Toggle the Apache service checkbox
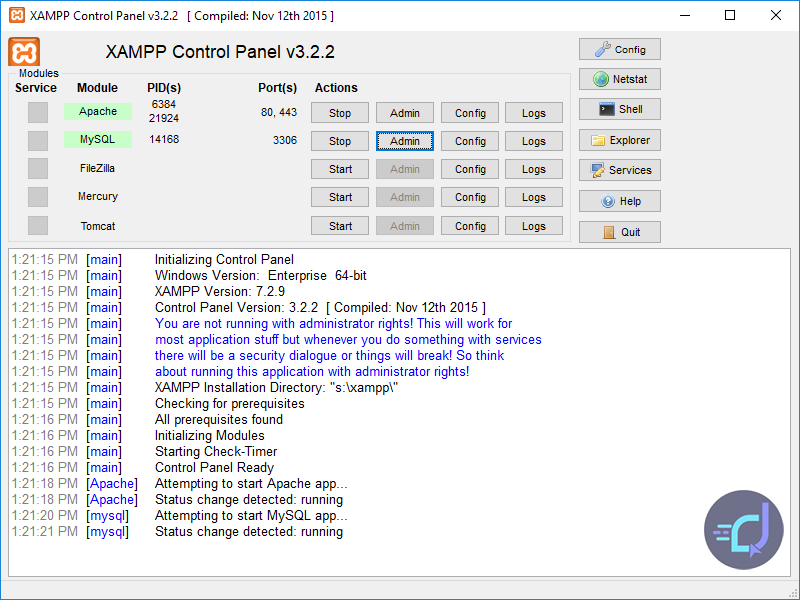 [38, 112]
